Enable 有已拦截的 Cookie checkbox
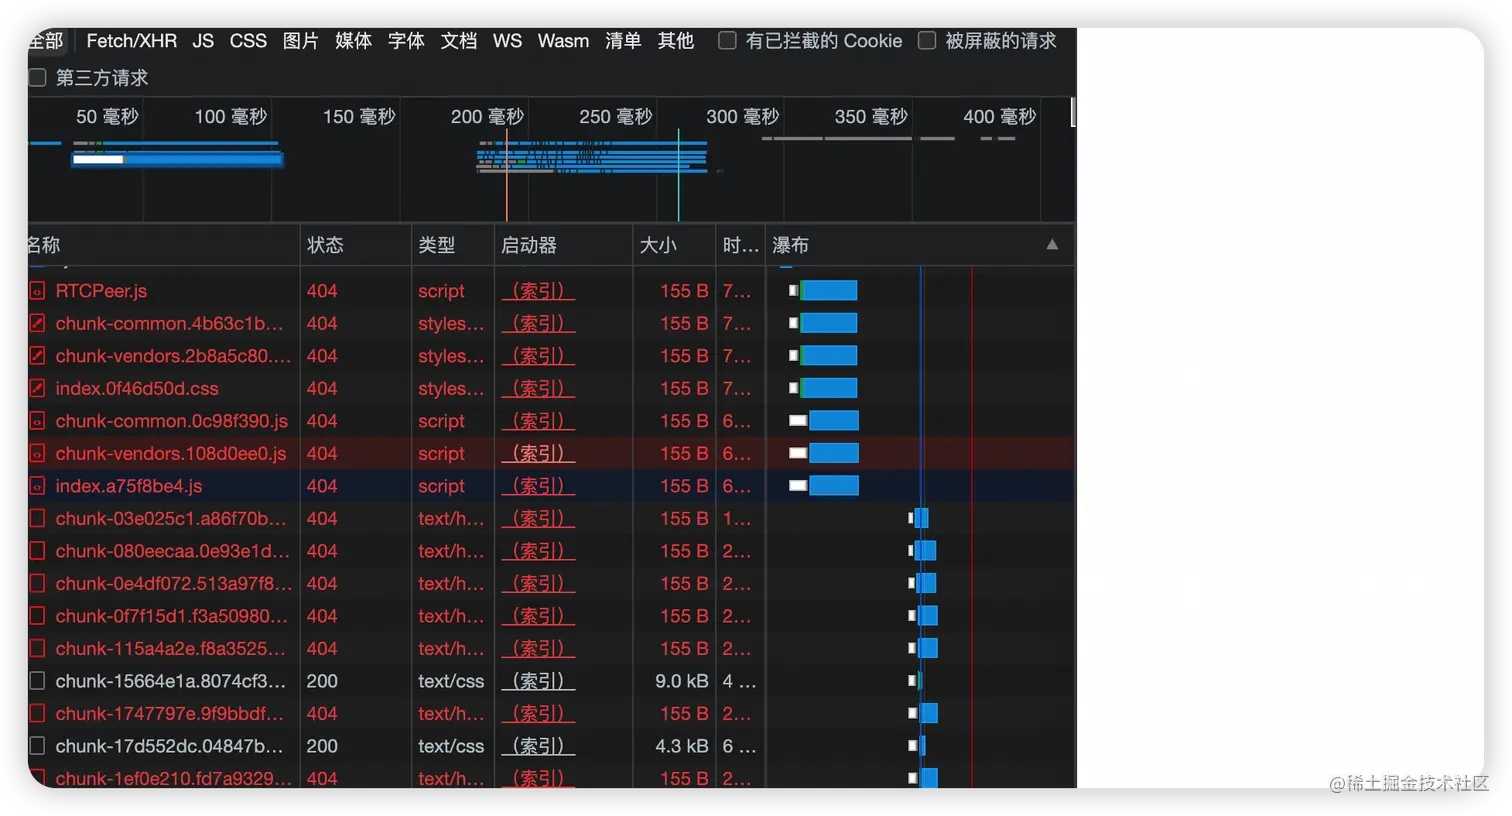Viewport: 1512px width, 816px height. tap(728, 41)
